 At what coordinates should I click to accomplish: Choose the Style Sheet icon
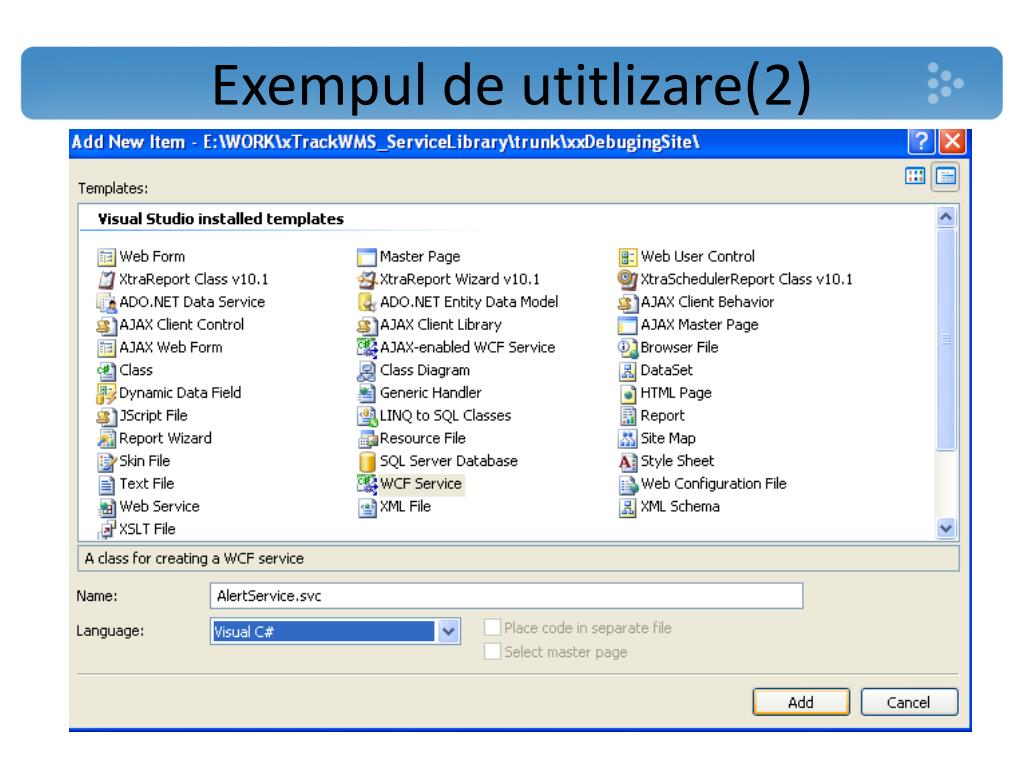point(628,462)
